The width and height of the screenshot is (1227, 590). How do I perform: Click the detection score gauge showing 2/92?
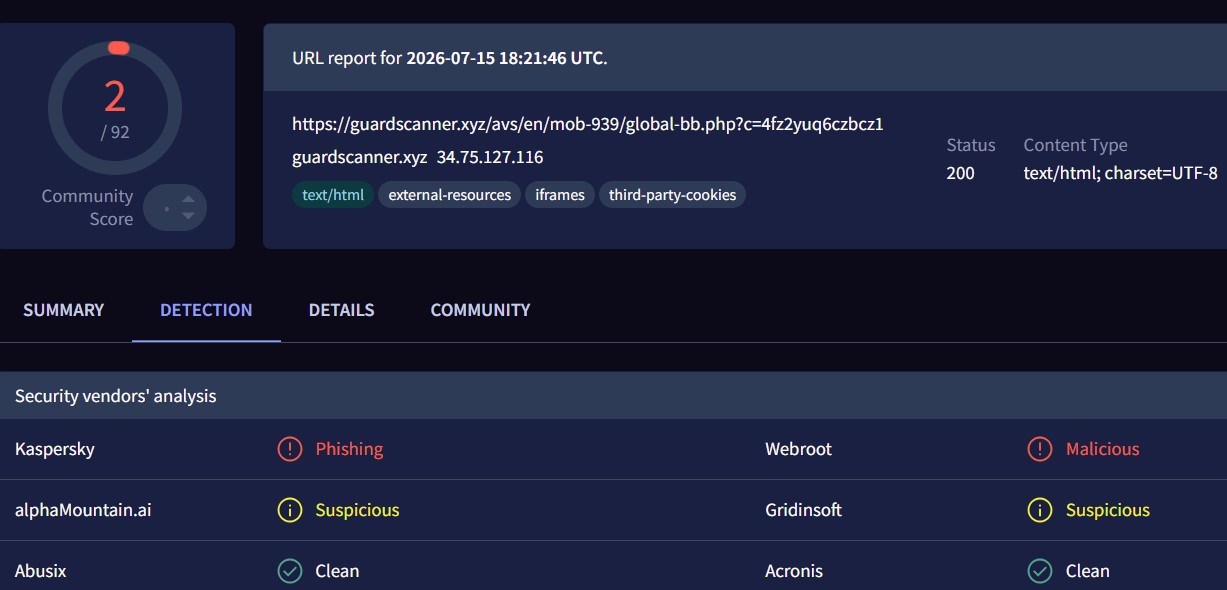pyautogui.click(x=115, y=108)
